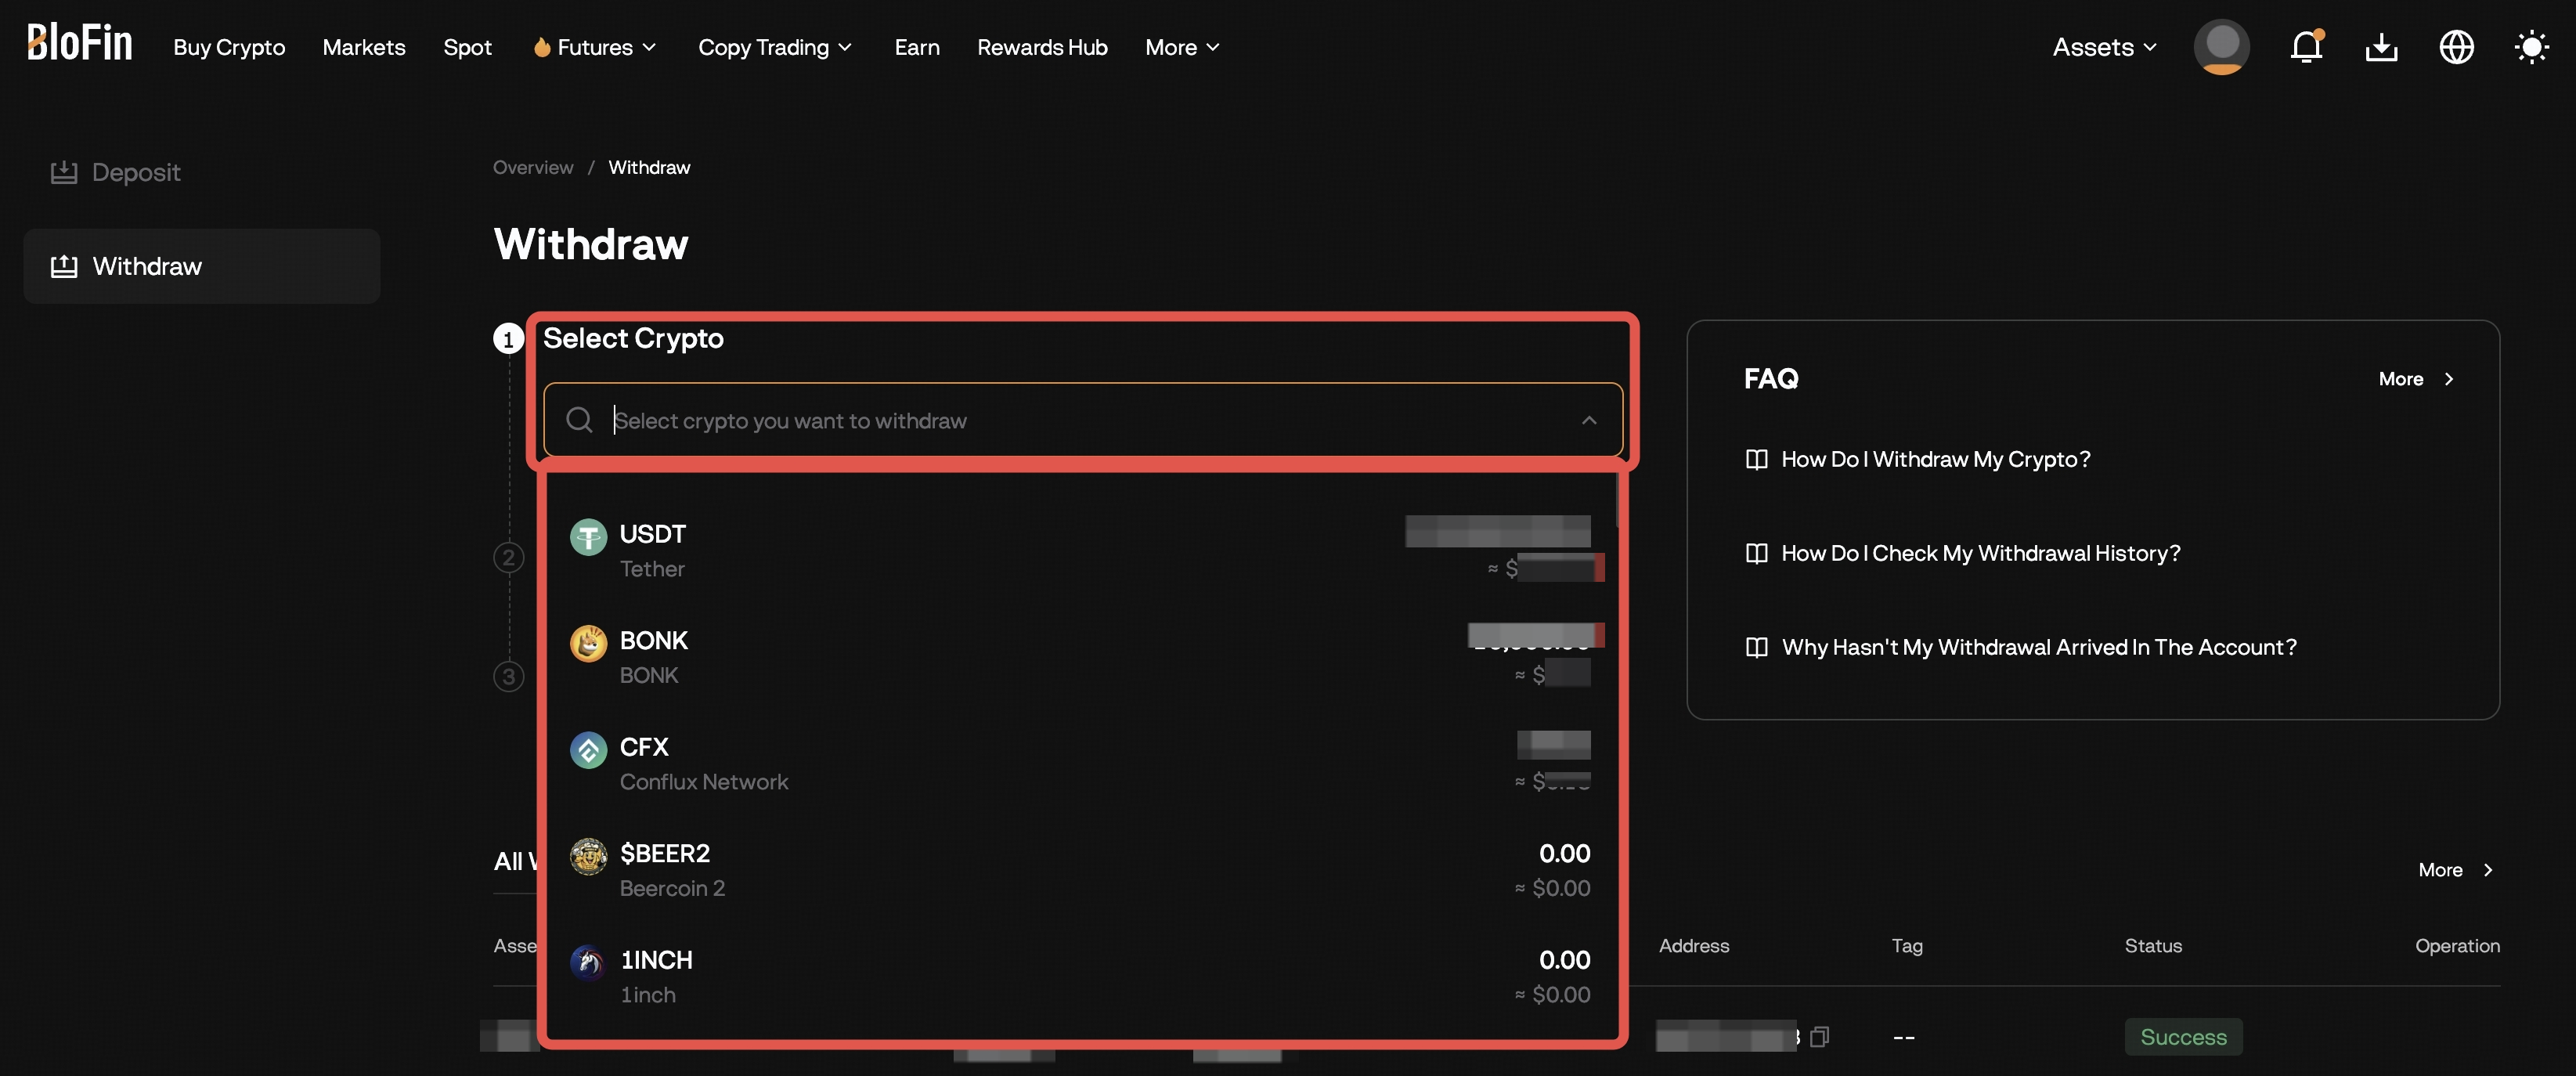This screenshot has height=1076, width=2576.
Task: Expand the Assets menu
Action: 2101,46
